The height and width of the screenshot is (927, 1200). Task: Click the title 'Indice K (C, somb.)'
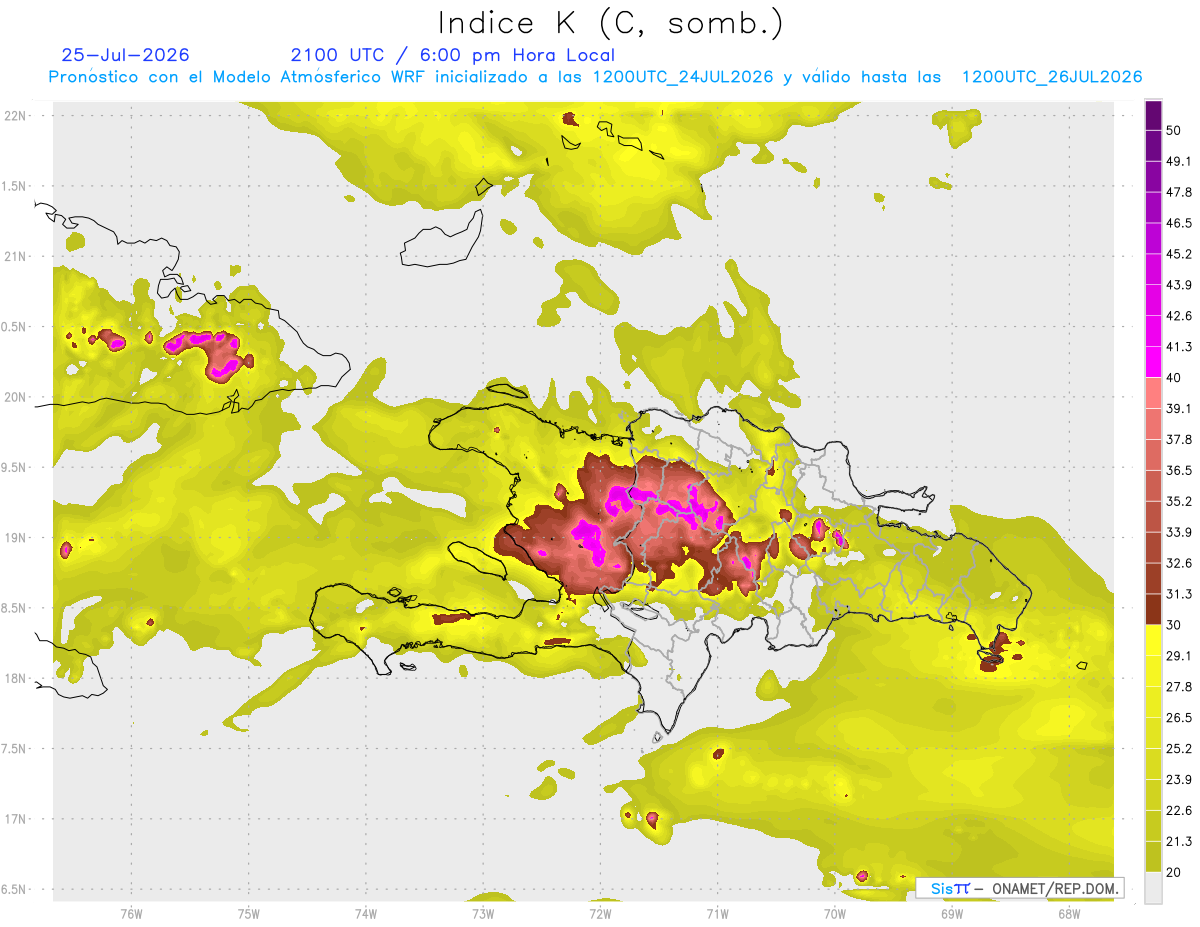(611, 23)
